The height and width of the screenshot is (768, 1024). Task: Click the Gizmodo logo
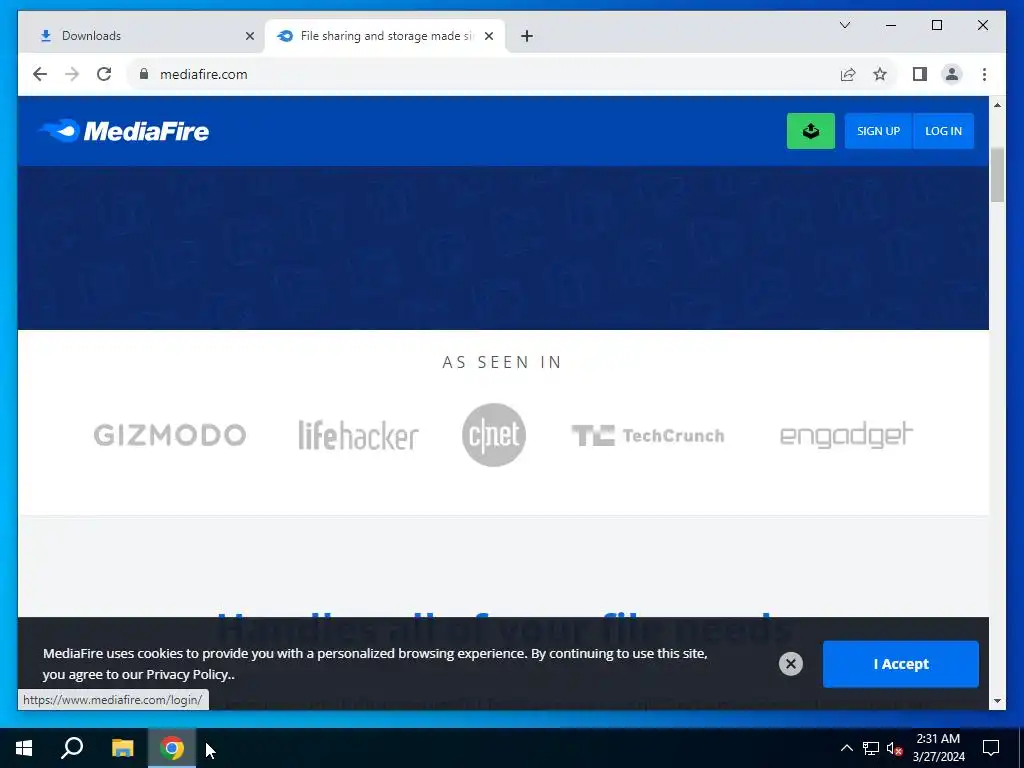170,435
